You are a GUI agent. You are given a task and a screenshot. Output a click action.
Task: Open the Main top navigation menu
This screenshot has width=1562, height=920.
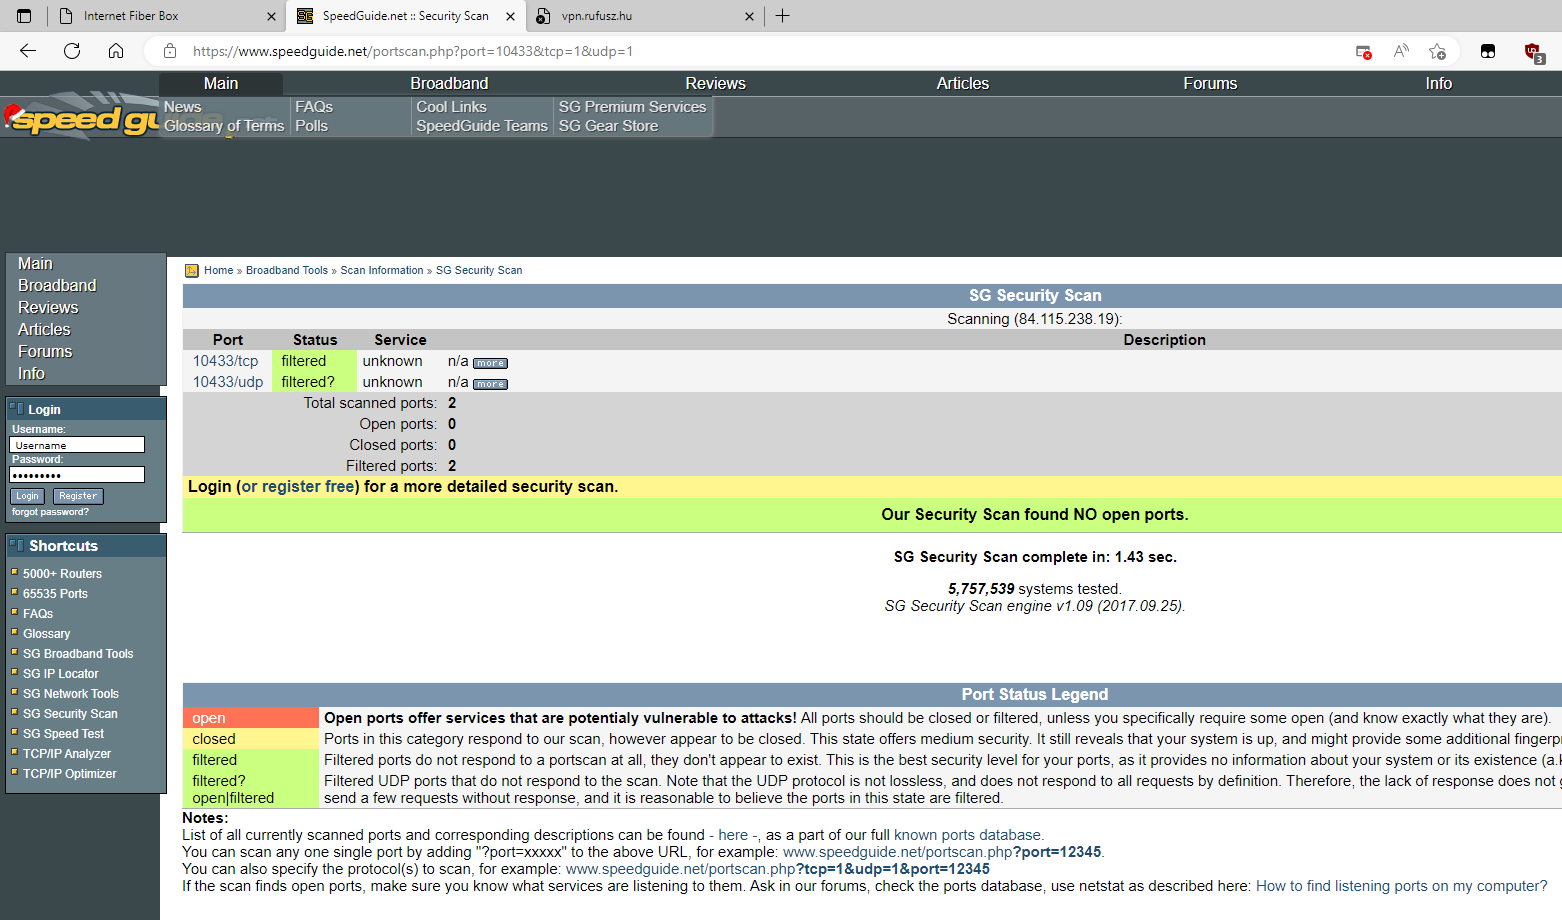click(221, 84)
